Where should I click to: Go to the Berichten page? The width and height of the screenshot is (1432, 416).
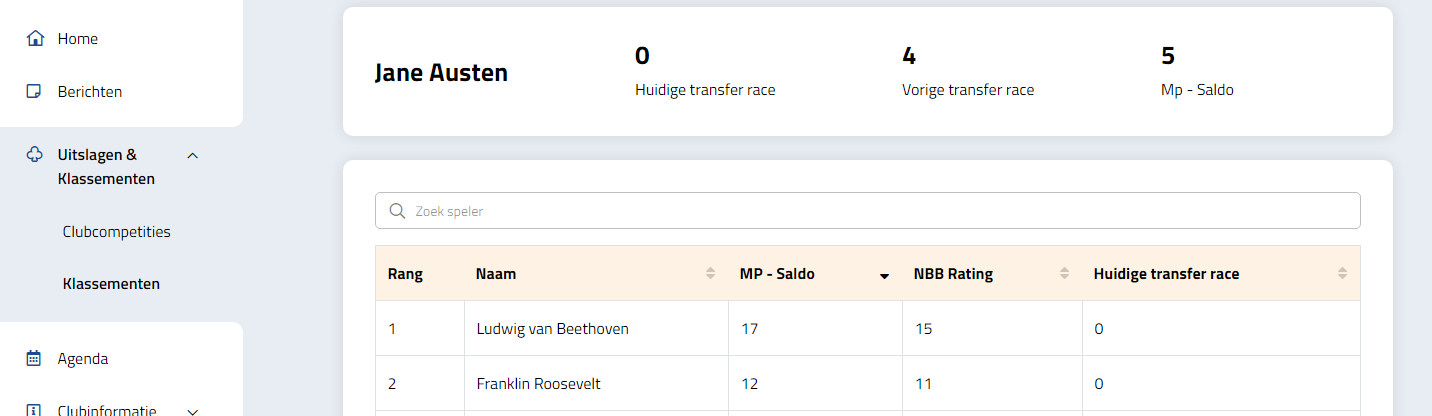[90, 92]
